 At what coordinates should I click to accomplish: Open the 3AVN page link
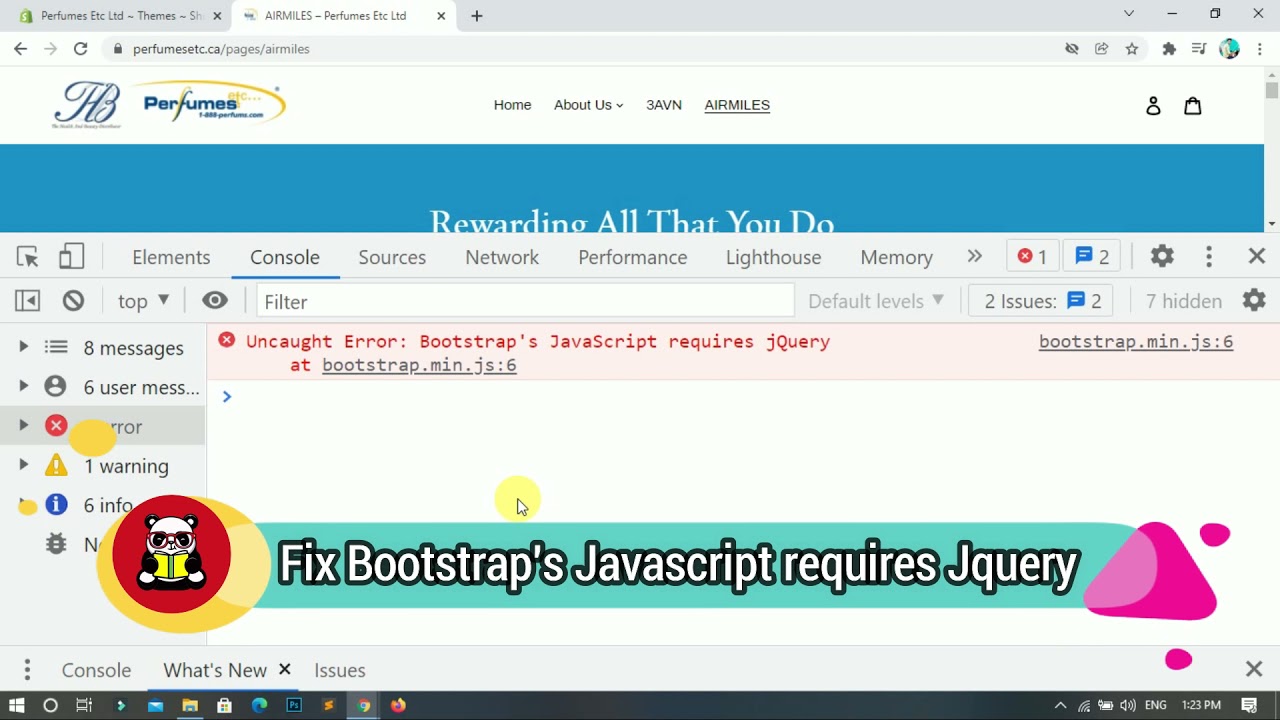(x=664, y=105)
